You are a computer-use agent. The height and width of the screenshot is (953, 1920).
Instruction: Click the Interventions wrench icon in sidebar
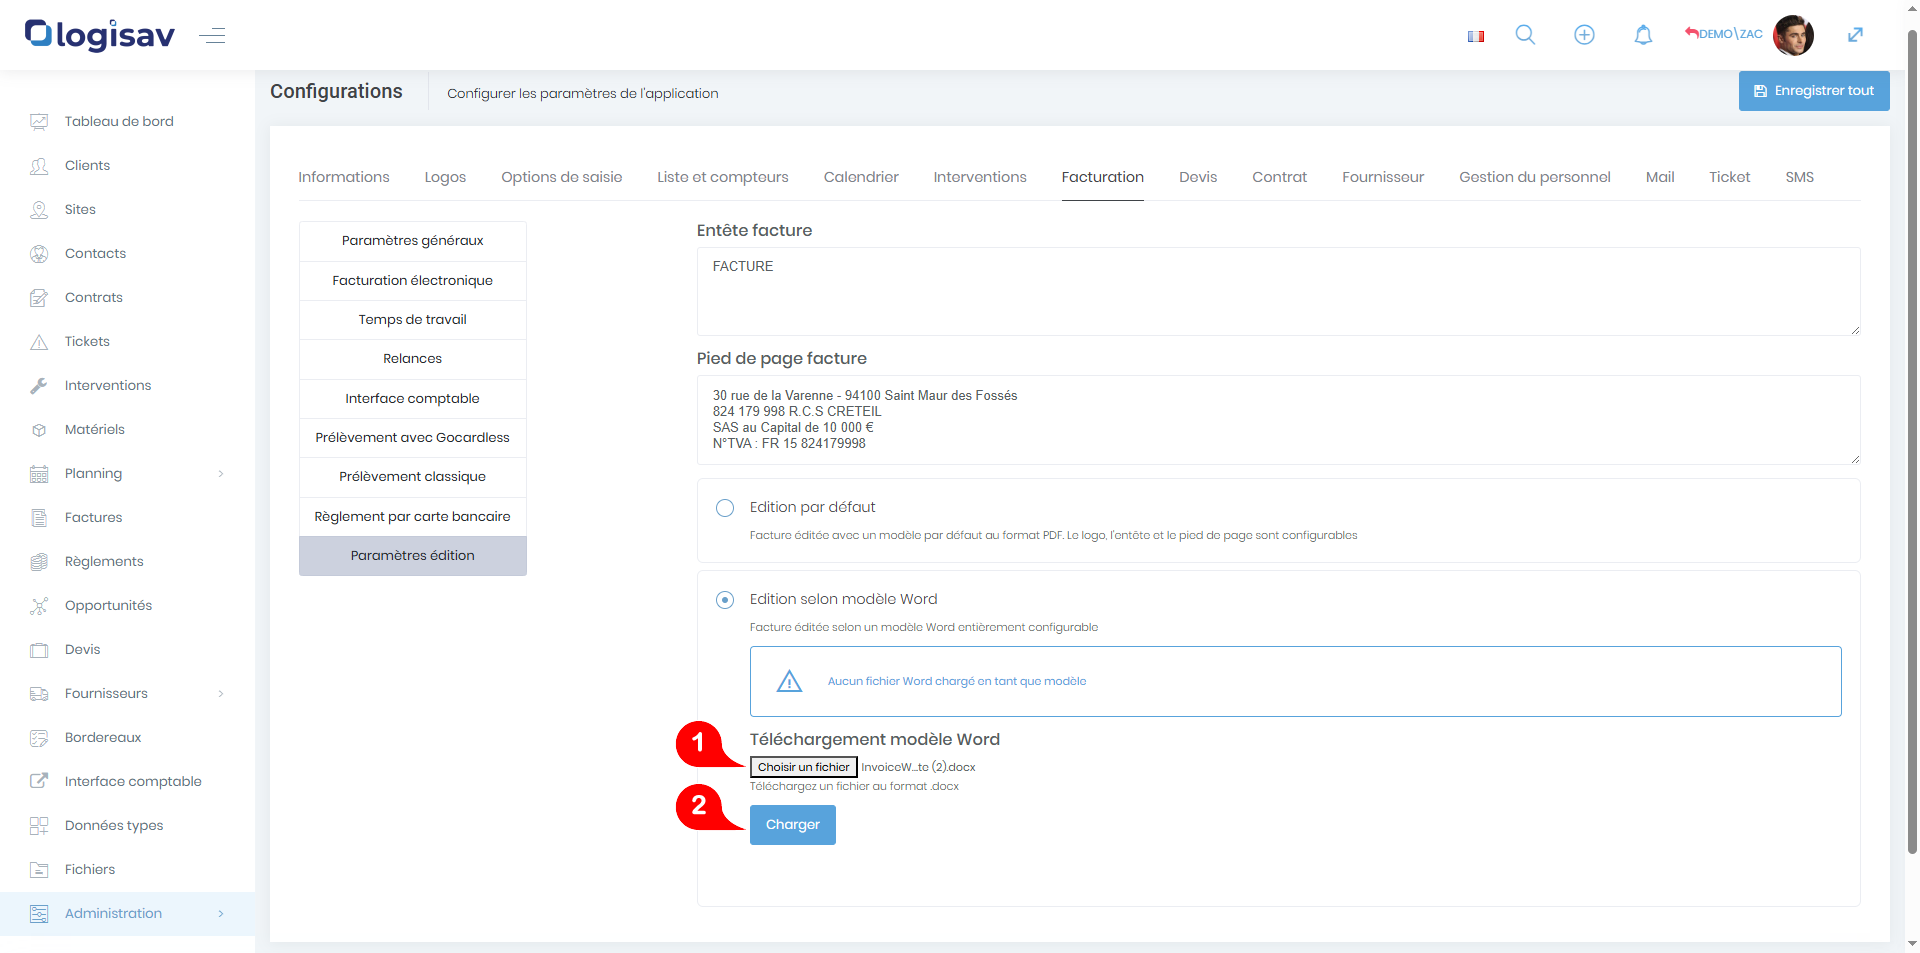point(39,386)
